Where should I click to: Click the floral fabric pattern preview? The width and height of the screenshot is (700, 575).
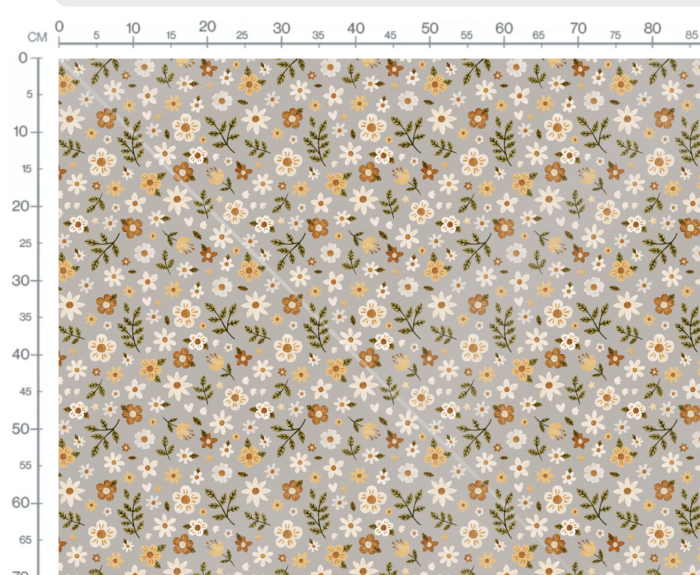click(379, 317)
